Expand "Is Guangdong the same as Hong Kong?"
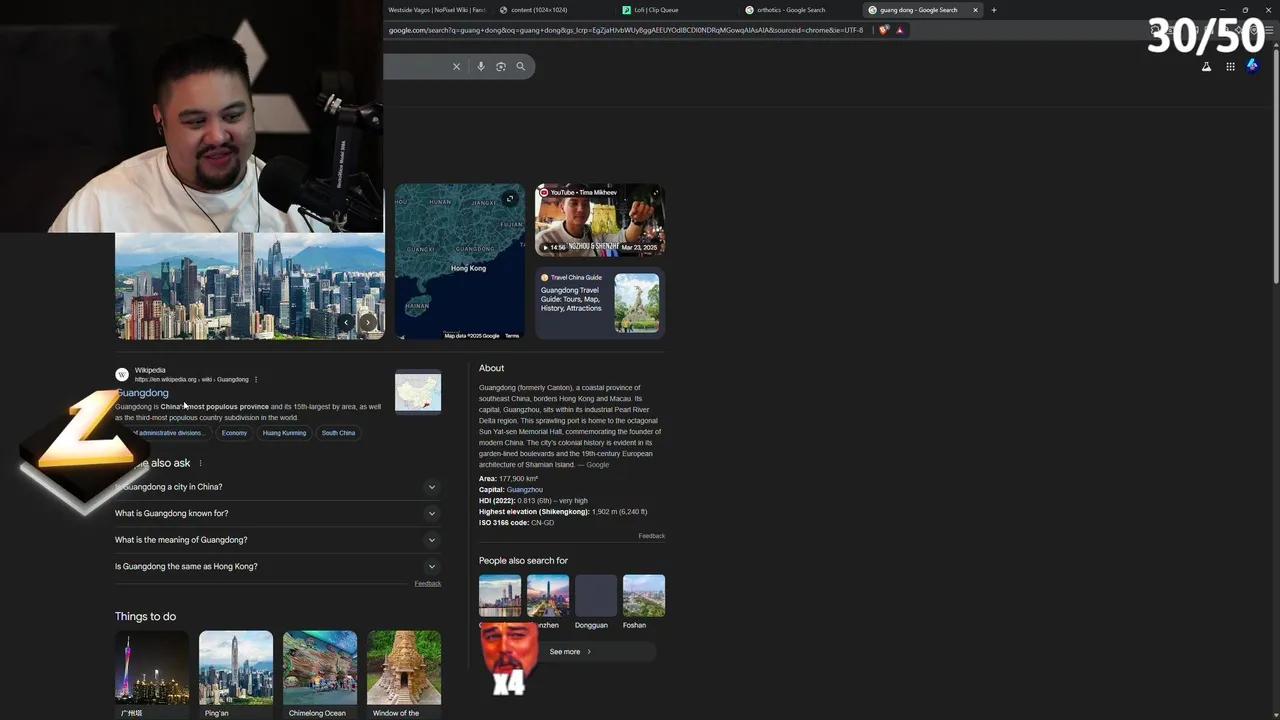Viewport: 1280px width, 720px height. point(432,567)
